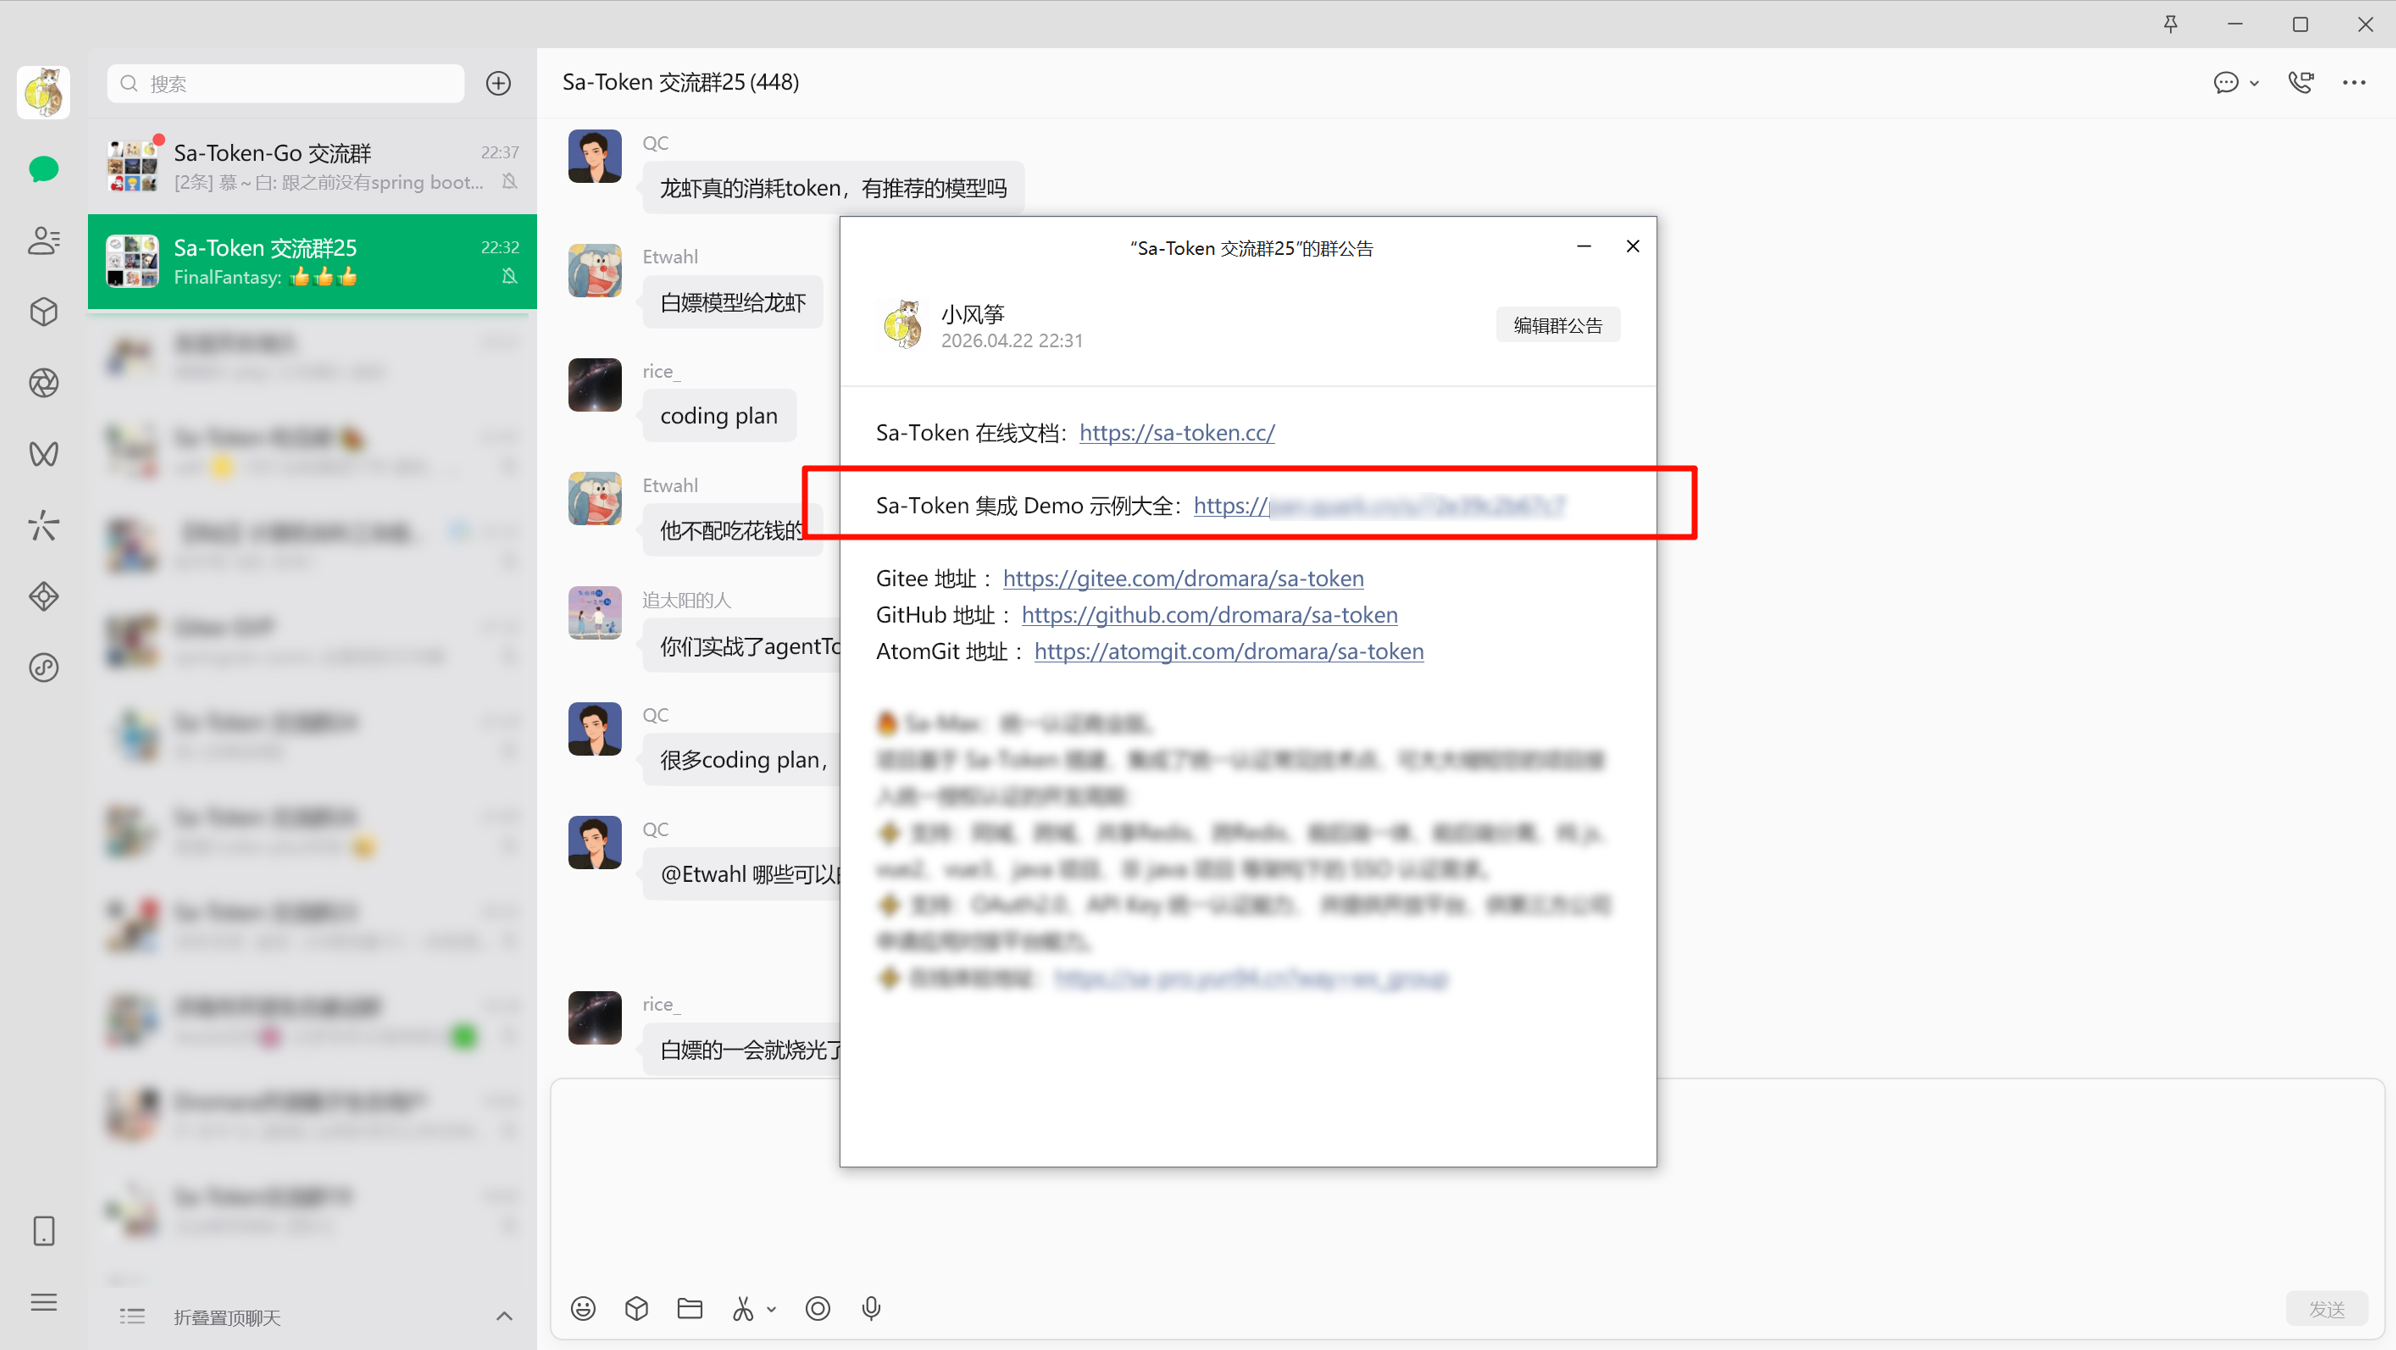The width and height of the screenshot is (2396, 1350).
Task: Open the Demo 示例大全 link
Action: [1380, 505]
